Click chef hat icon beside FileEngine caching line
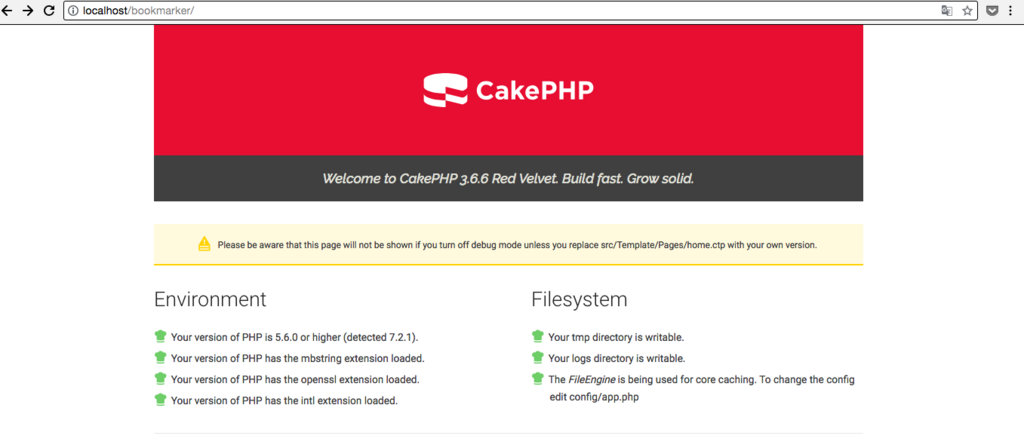 pos(538,378)
